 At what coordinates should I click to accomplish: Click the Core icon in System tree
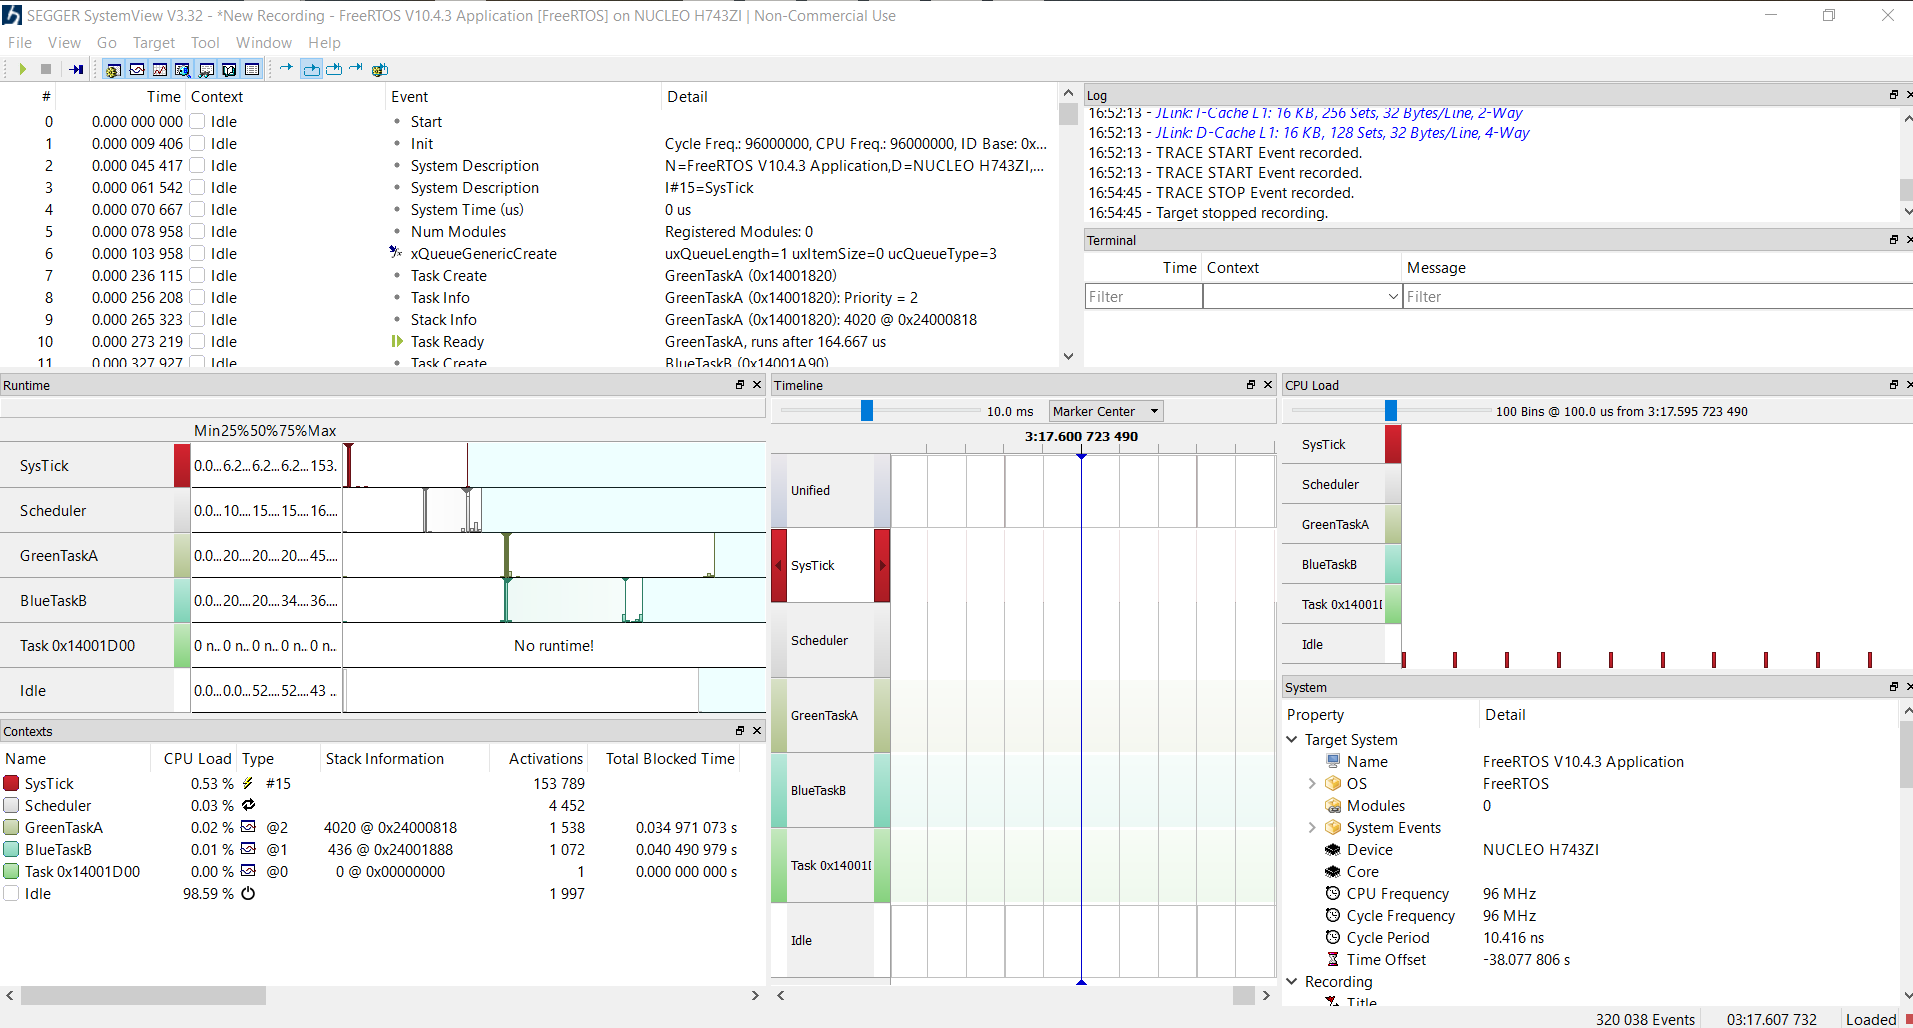click(1333, 871)
